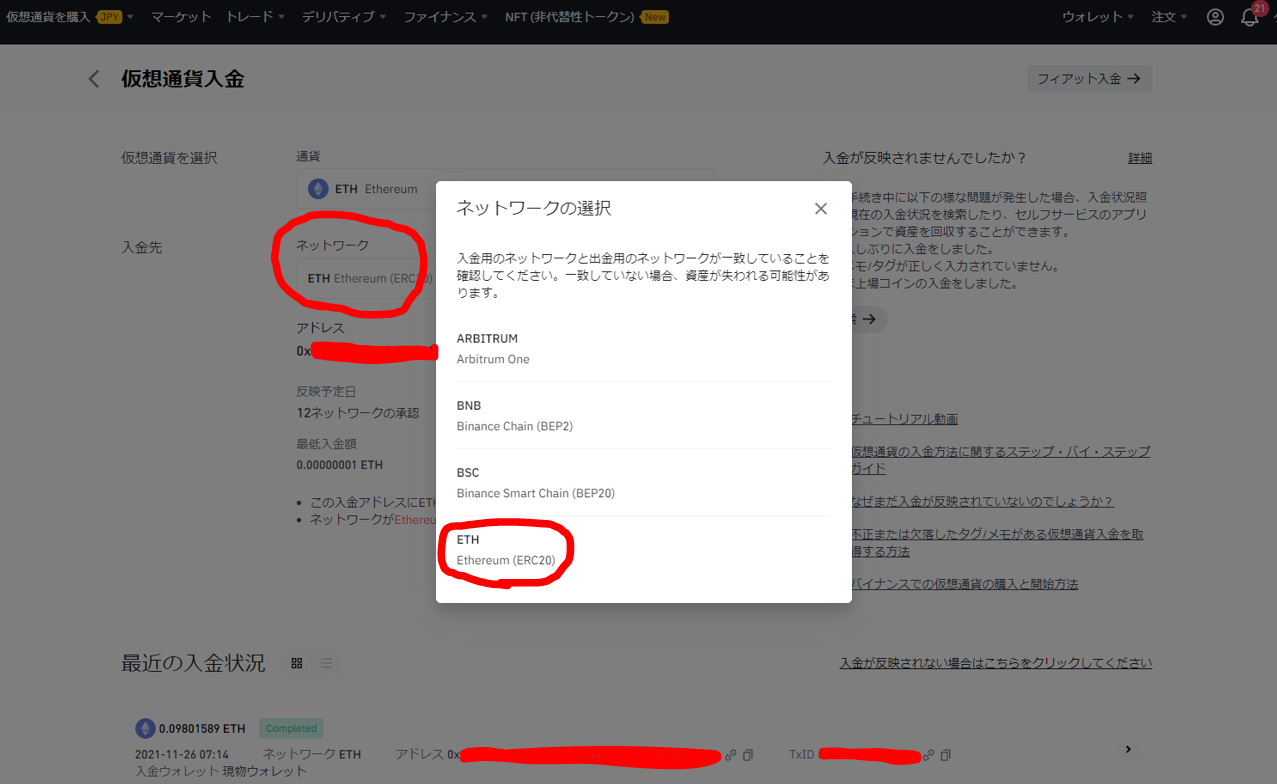Screen dimensions: 1277x784
Task: Open the address external link icon
Action: (x=729, y=755)
